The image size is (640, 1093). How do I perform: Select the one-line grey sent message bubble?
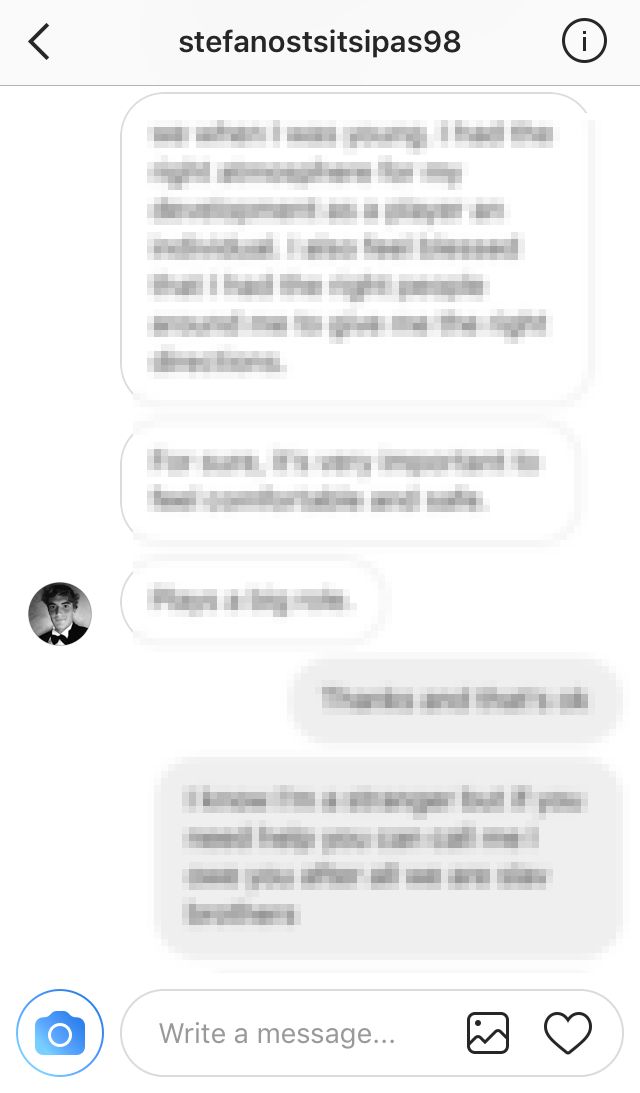coord(455,700)
